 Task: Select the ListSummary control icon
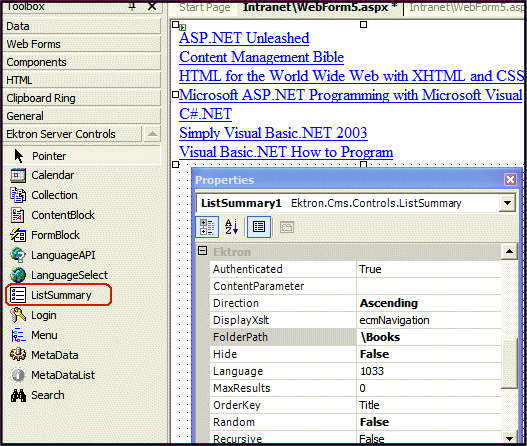click(18, 295)
